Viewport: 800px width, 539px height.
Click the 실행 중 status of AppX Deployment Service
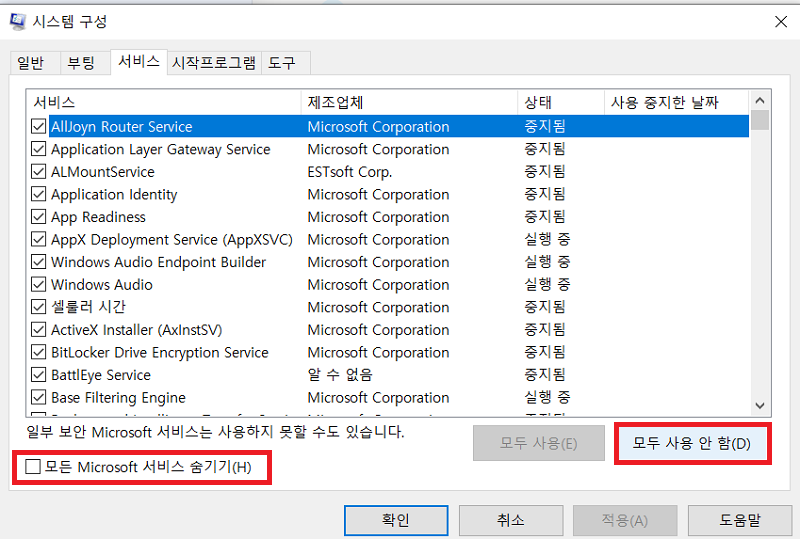(x=547, y=239)
